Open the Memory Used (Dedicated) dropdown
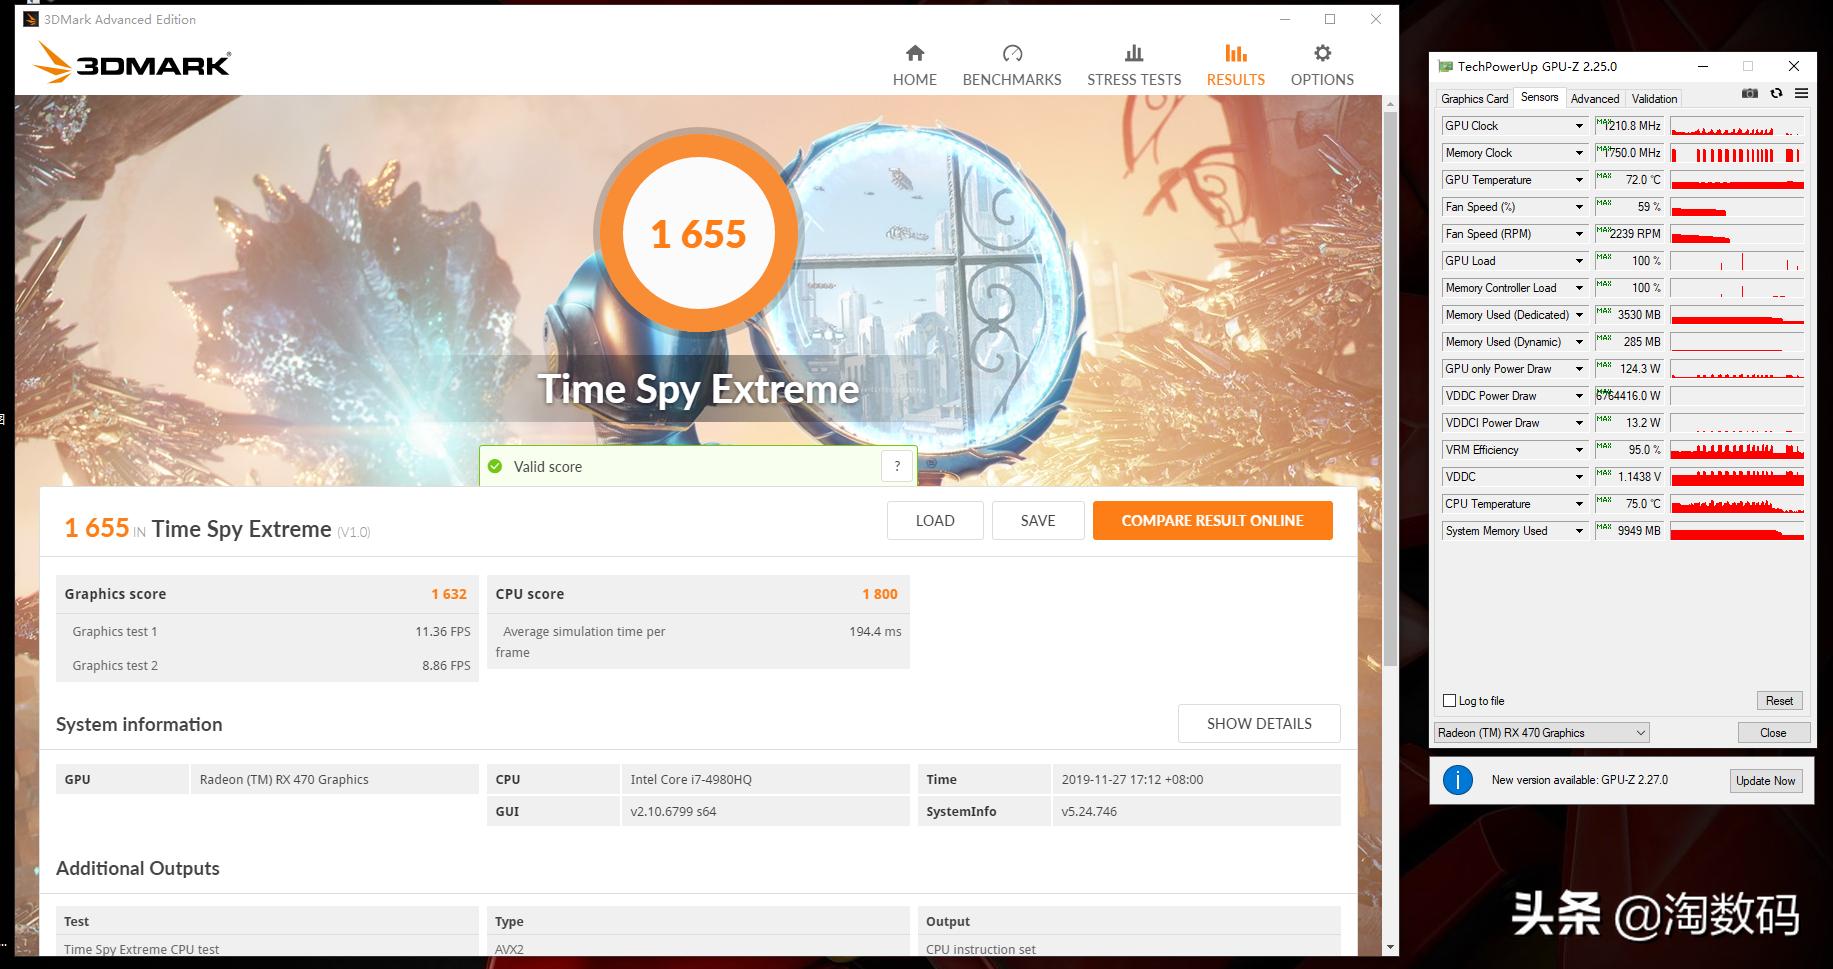1833x969 pixels. click(x=1579, y=315)
